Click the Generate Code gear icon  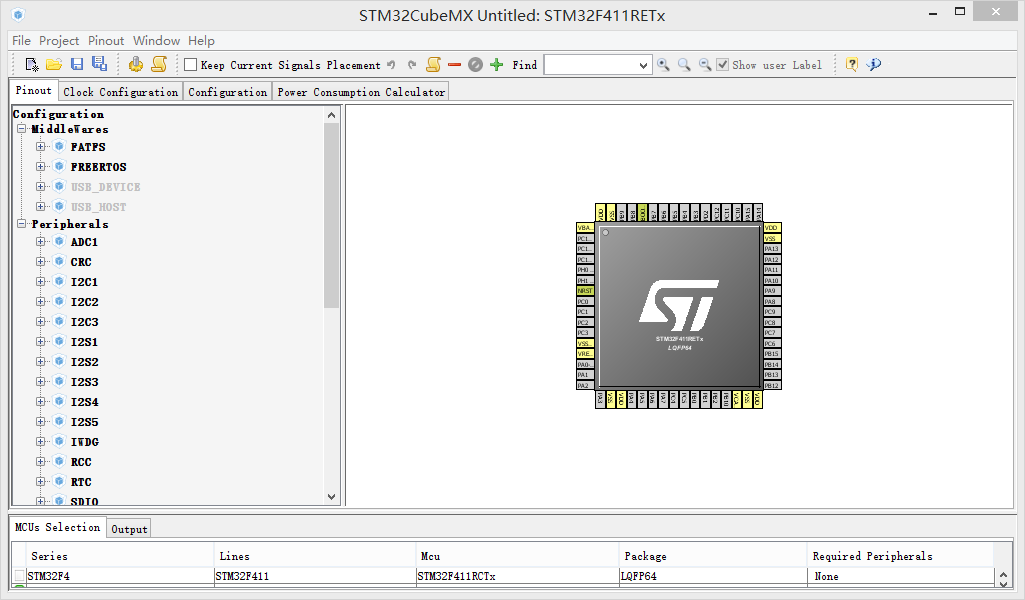(x=136, y=64)
